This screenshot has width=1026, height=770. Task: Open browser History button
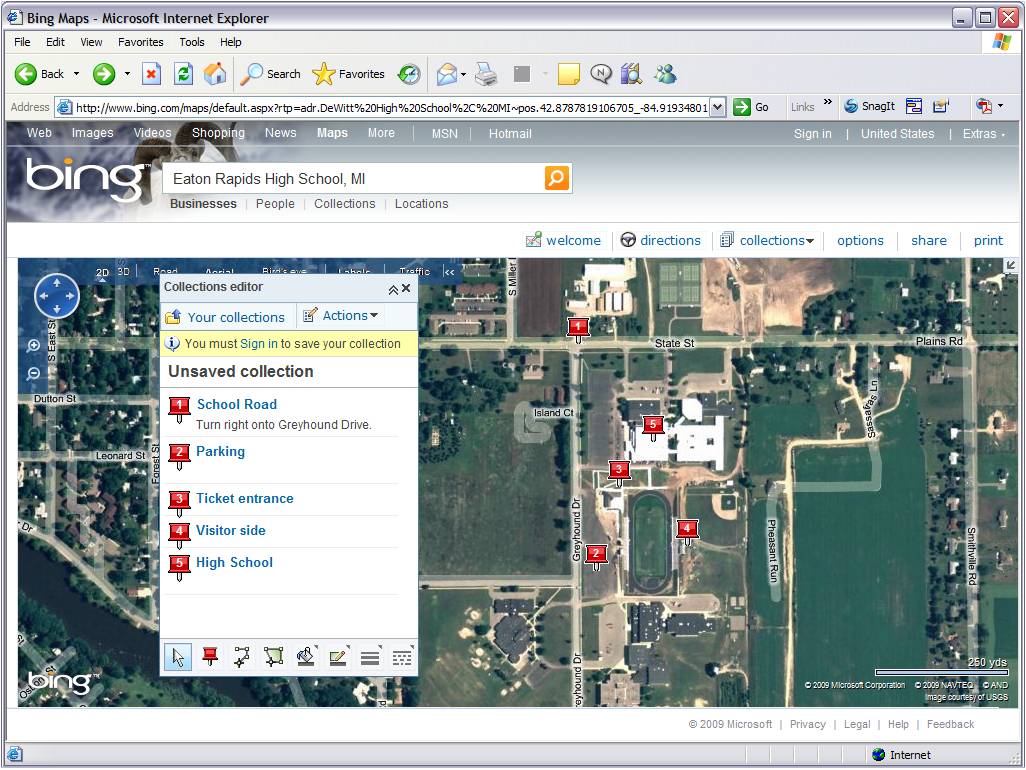(x=410, y=74)
